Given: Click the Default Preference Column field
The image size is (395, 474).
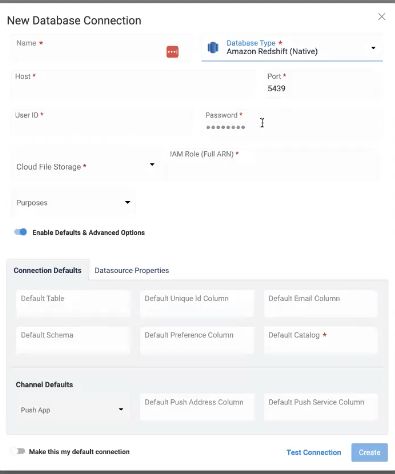Looking at the screenshot, I should [197, 340].
